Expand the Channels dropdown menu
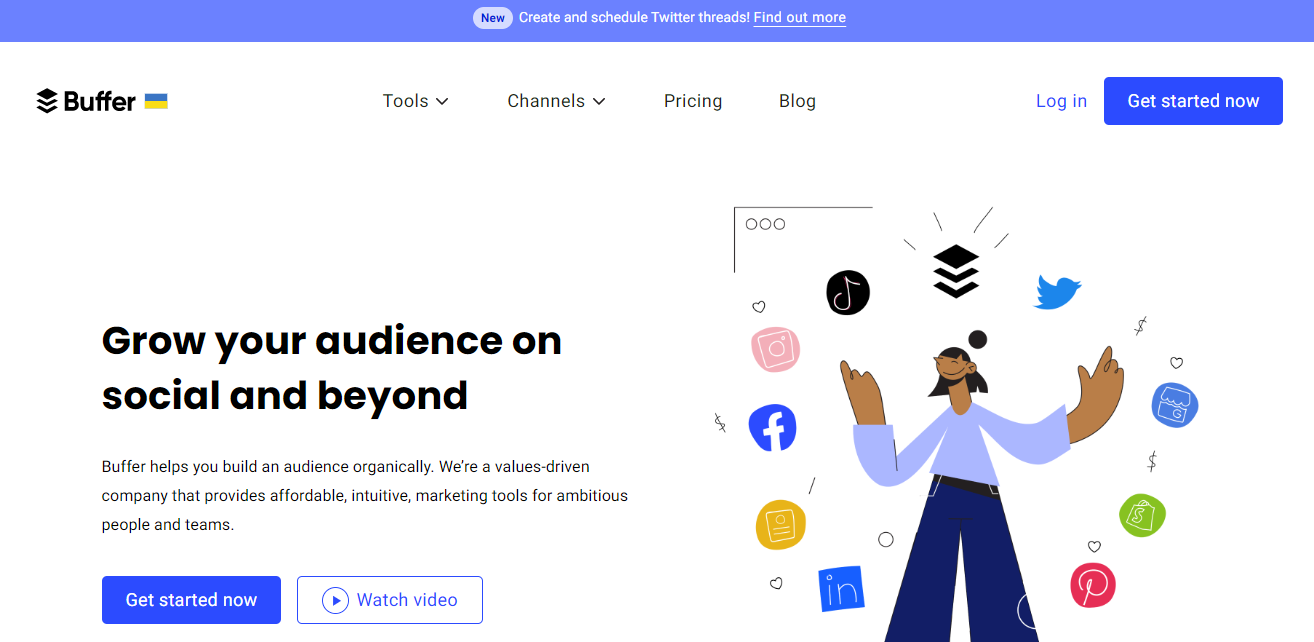Viewport: 1314px width, 642px height. (x=557, y=101)
